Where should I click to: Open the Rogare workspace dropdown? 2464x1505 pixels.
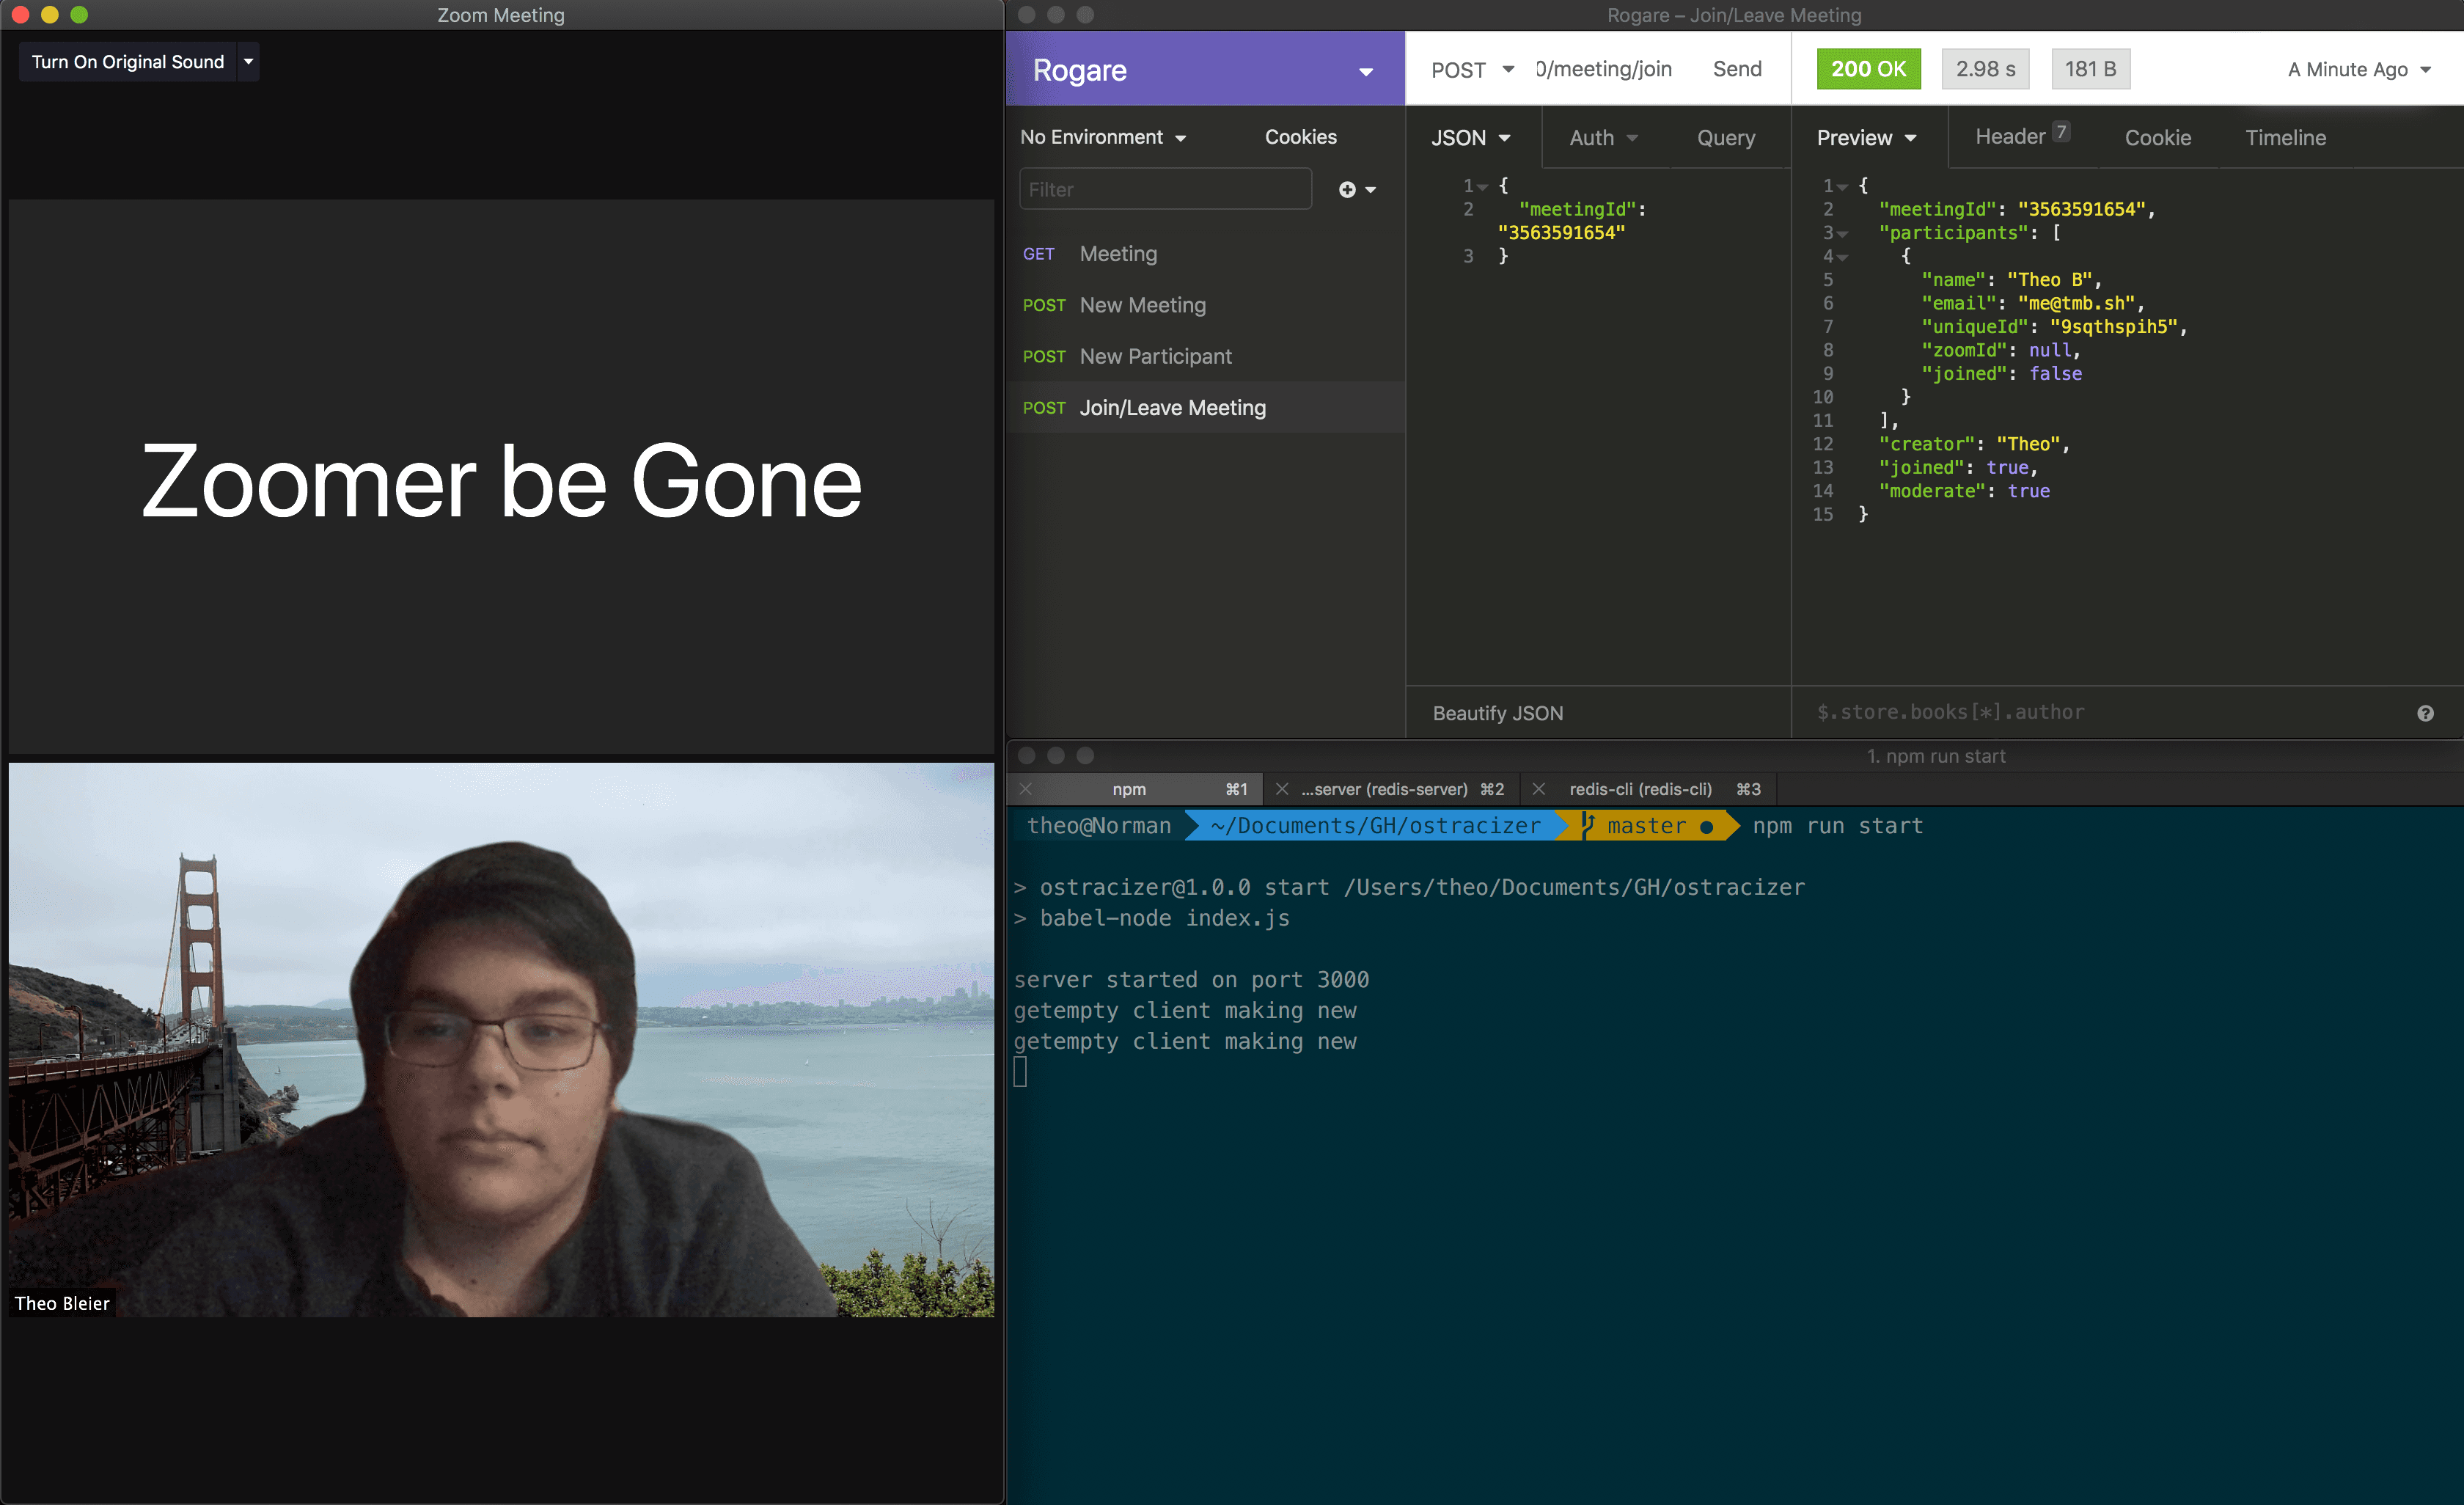pos(1365,71)
